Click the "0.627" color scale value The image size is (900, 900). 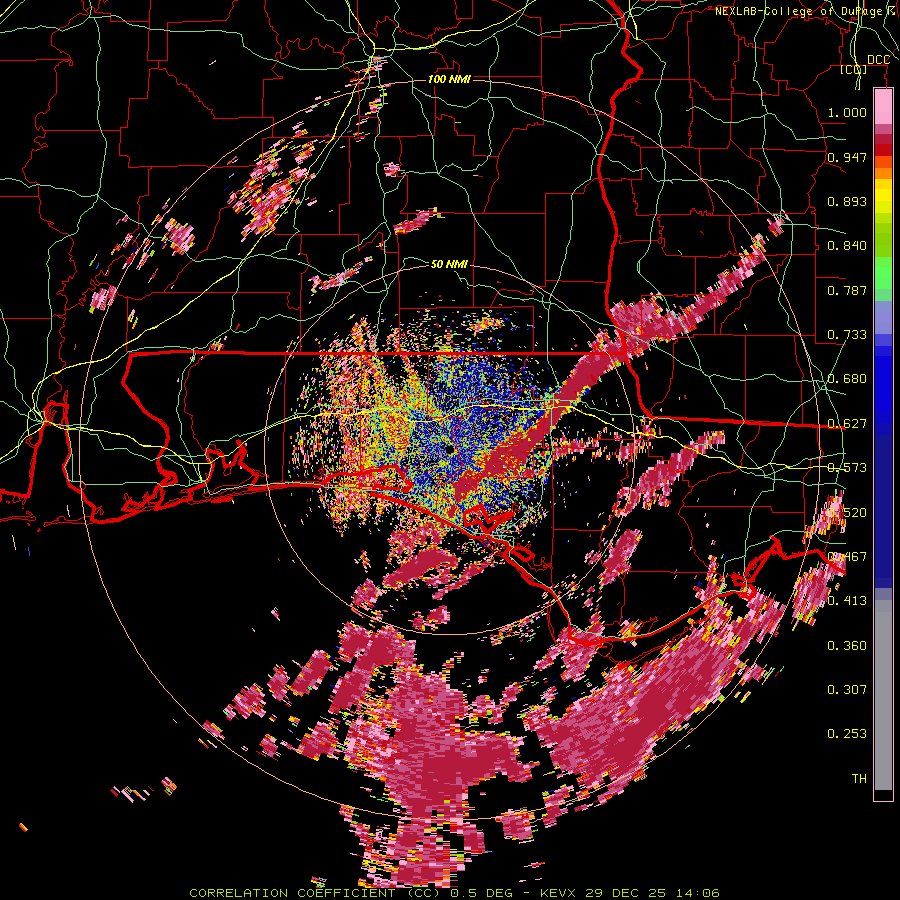[x=847, y=424]
